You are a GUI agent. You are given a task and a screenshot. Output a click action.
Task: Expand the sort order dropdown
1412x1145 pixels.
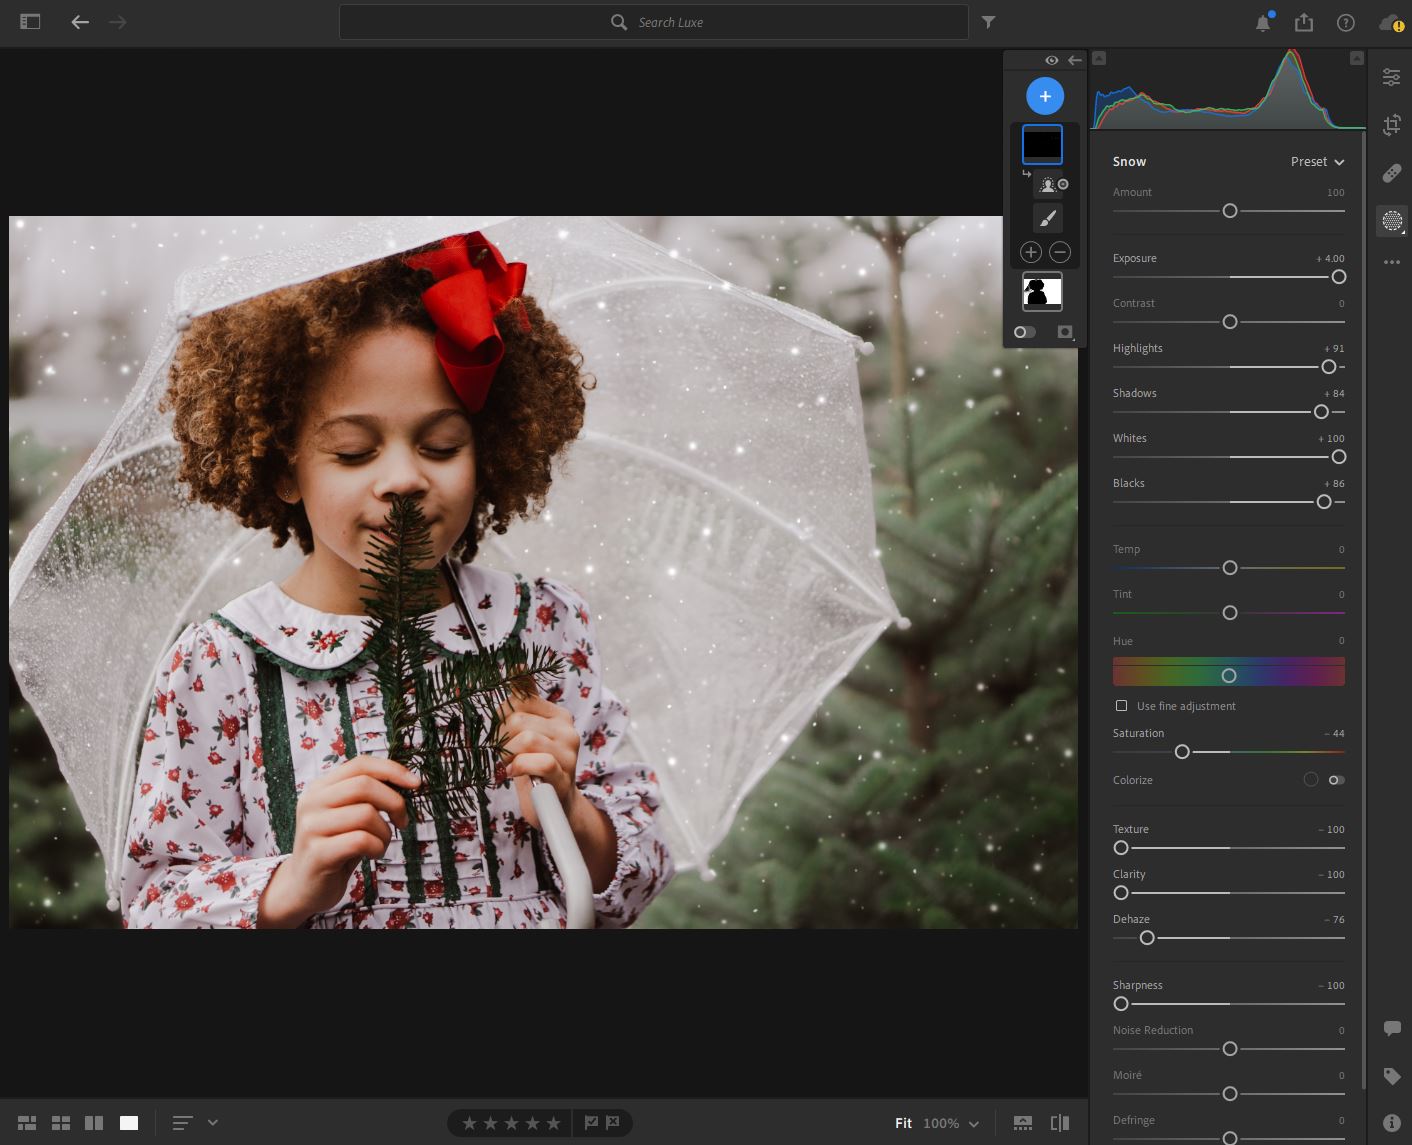[x=212, y=1122]
